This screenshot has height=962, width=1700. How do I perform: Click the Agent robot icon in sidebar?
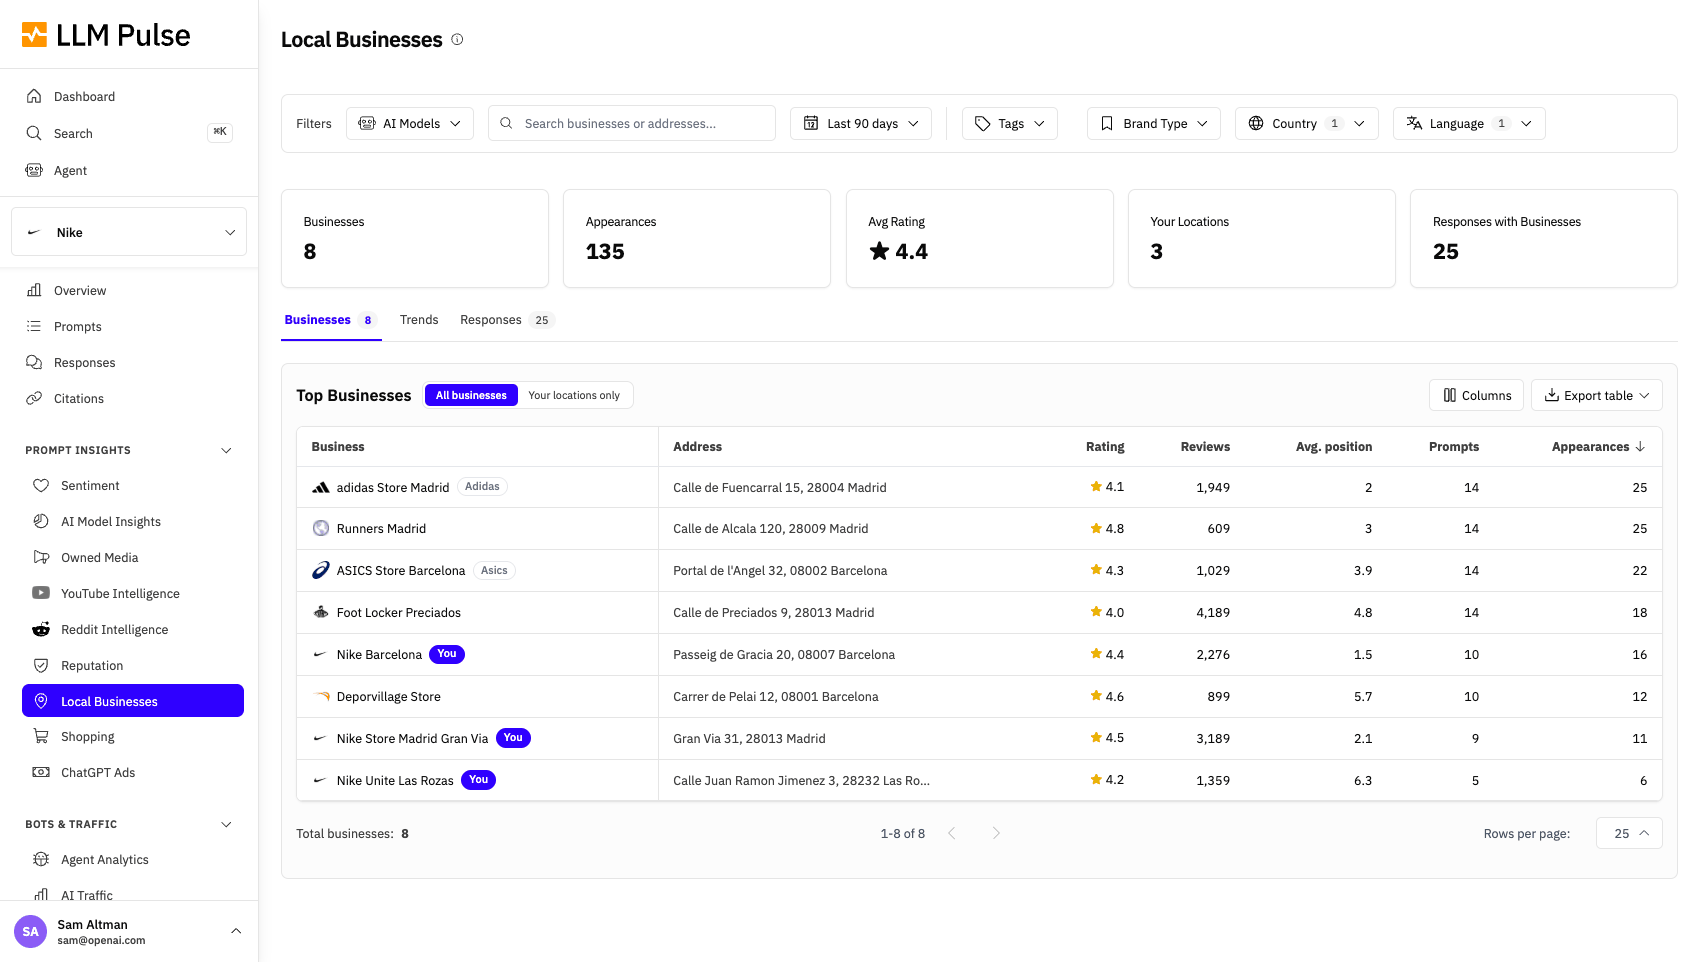click(34, 170)
